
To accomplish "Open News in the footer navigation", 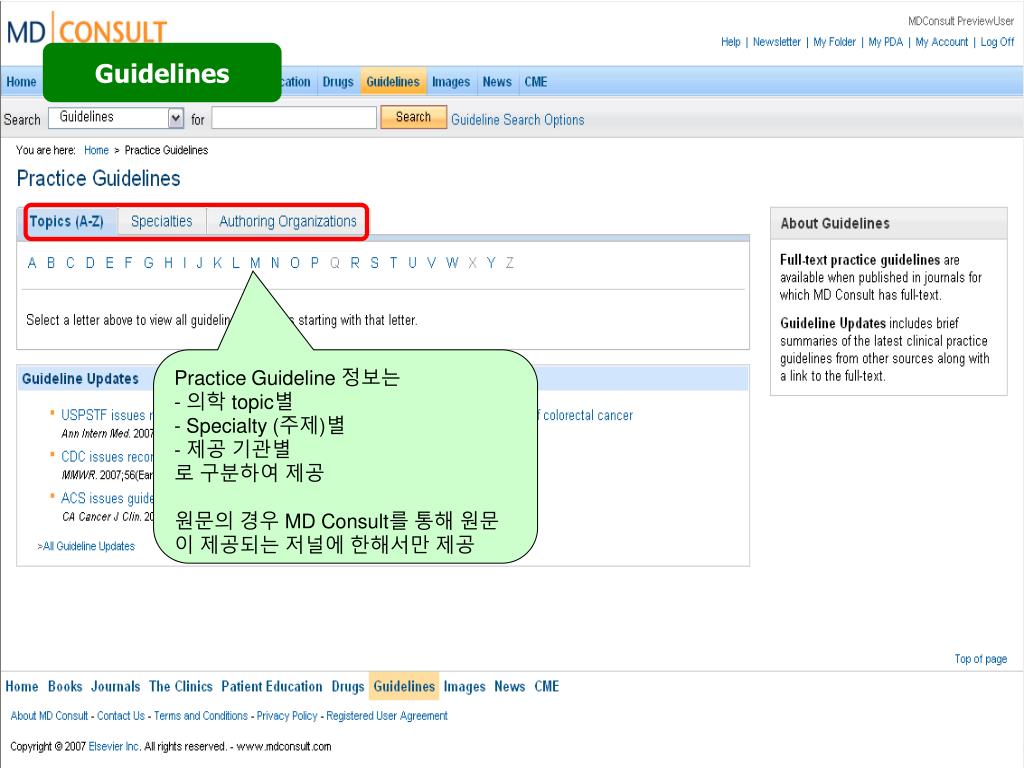I will click(x=509, y=686).
